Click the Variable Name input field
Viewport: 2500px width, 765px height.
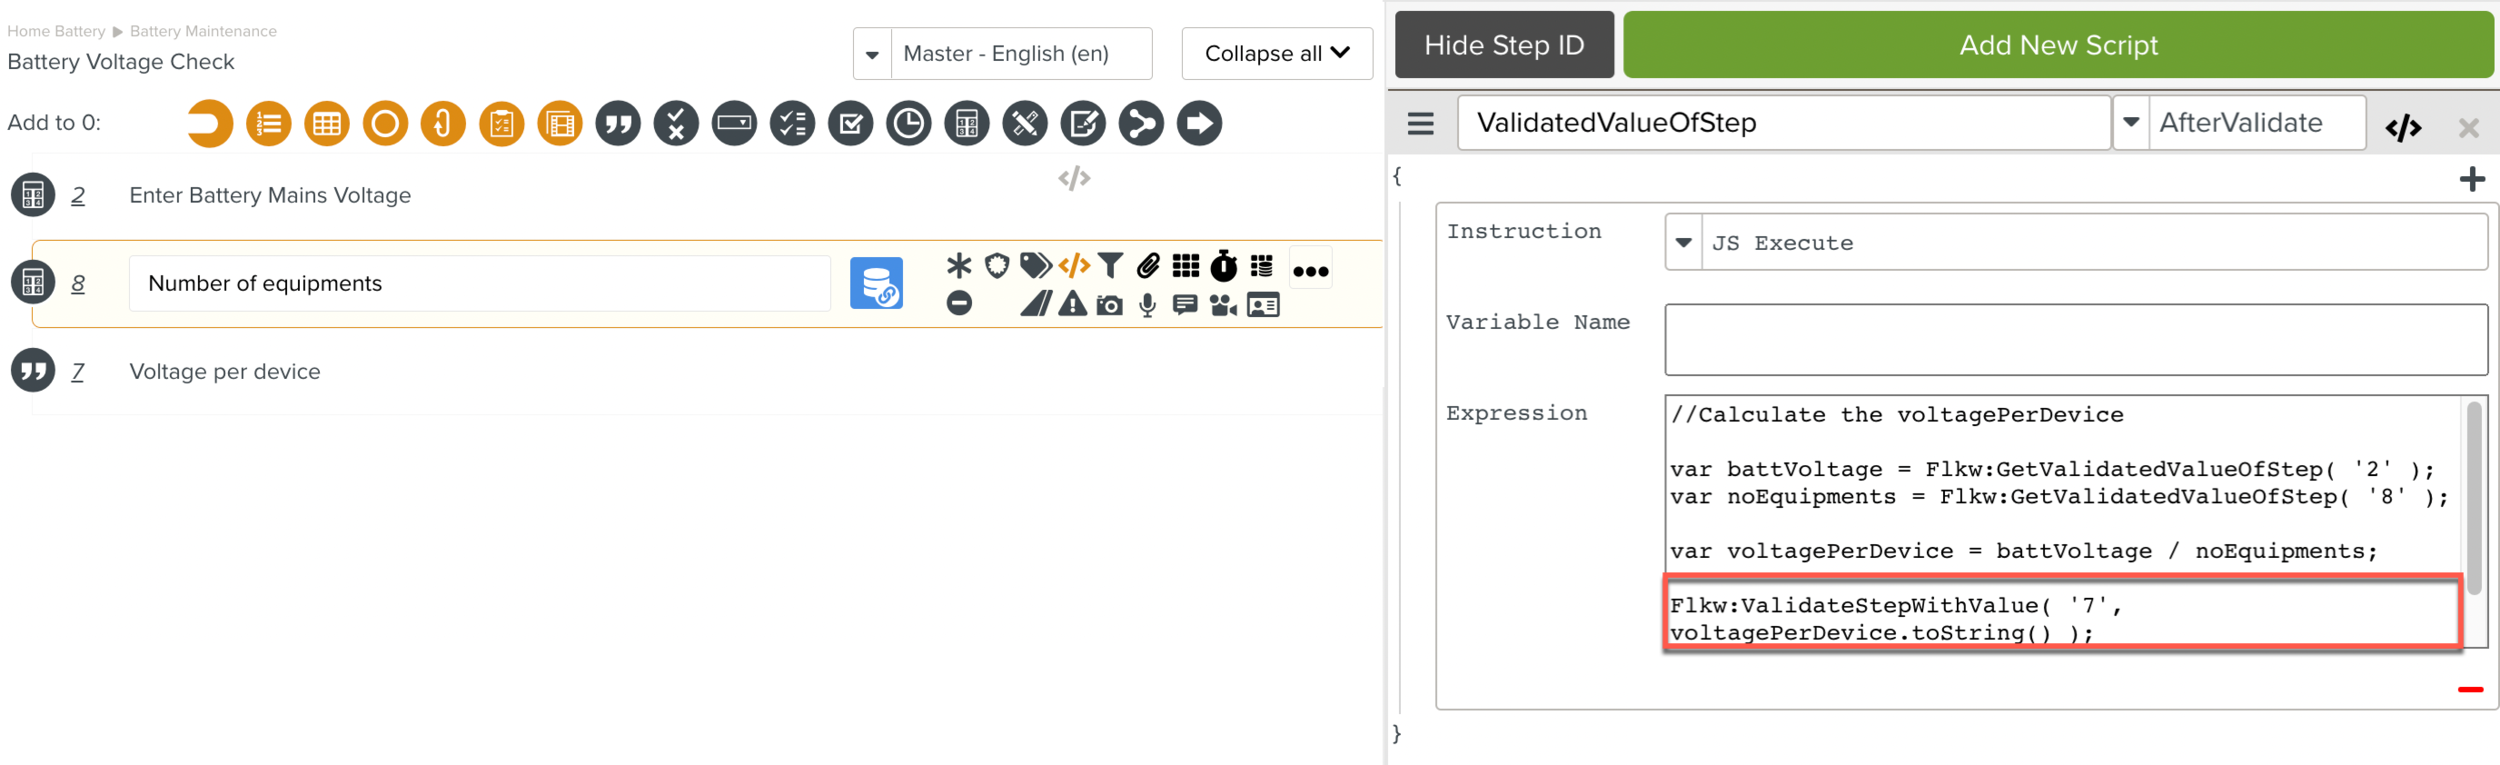click(x=2075, y=340)
